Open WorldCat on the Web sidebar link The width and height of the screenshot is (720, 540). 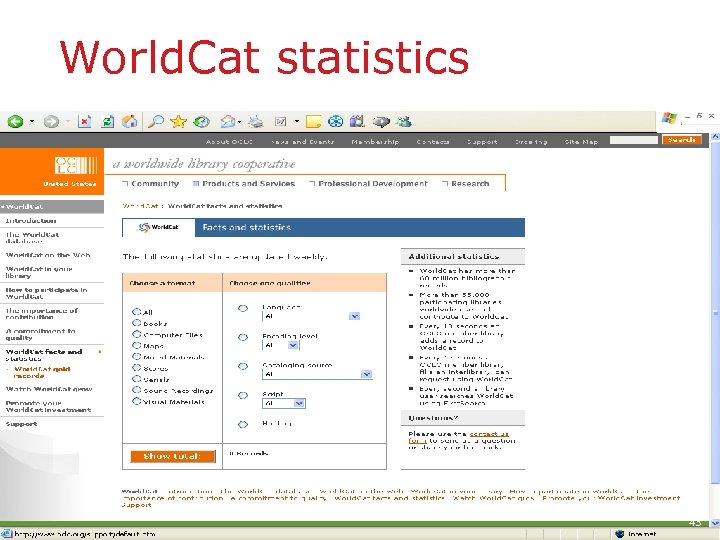[48, 255]
